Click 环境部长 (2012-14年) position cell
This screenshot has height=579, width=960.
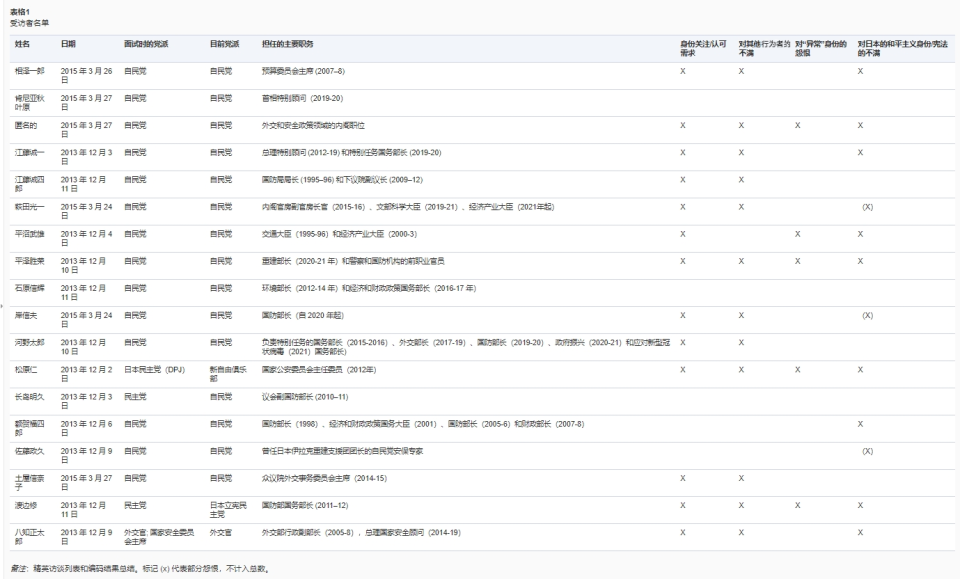pyautogui.click(x=369, y=288)
